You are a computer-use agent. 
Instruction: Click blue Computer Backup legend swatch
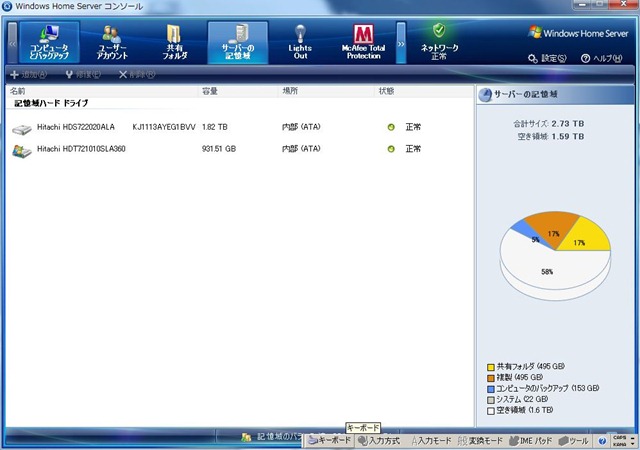491,389
